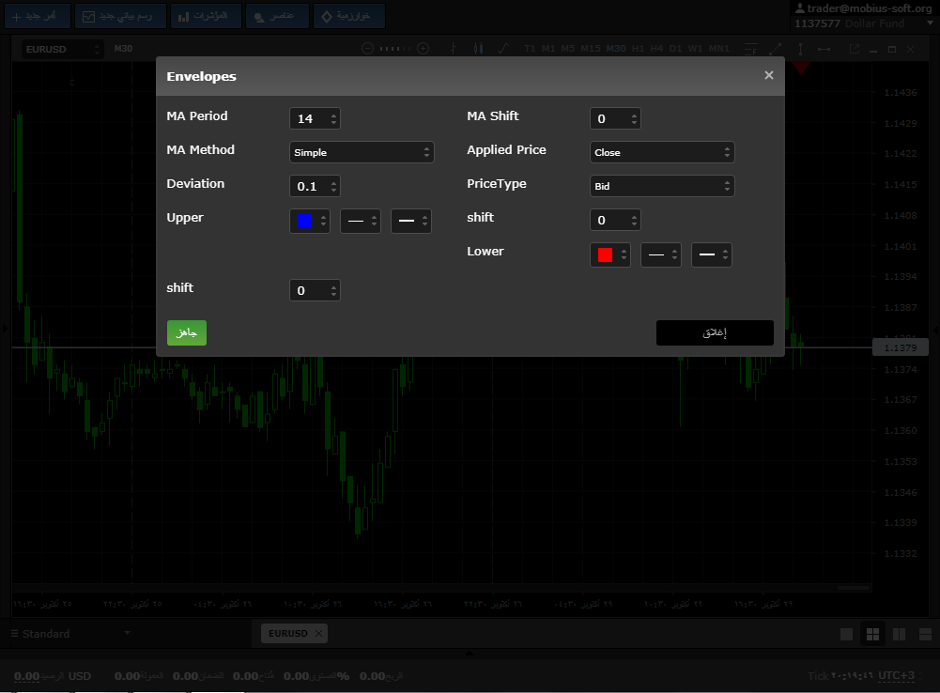Select the M5 timeframe

[x=568, y=49]
